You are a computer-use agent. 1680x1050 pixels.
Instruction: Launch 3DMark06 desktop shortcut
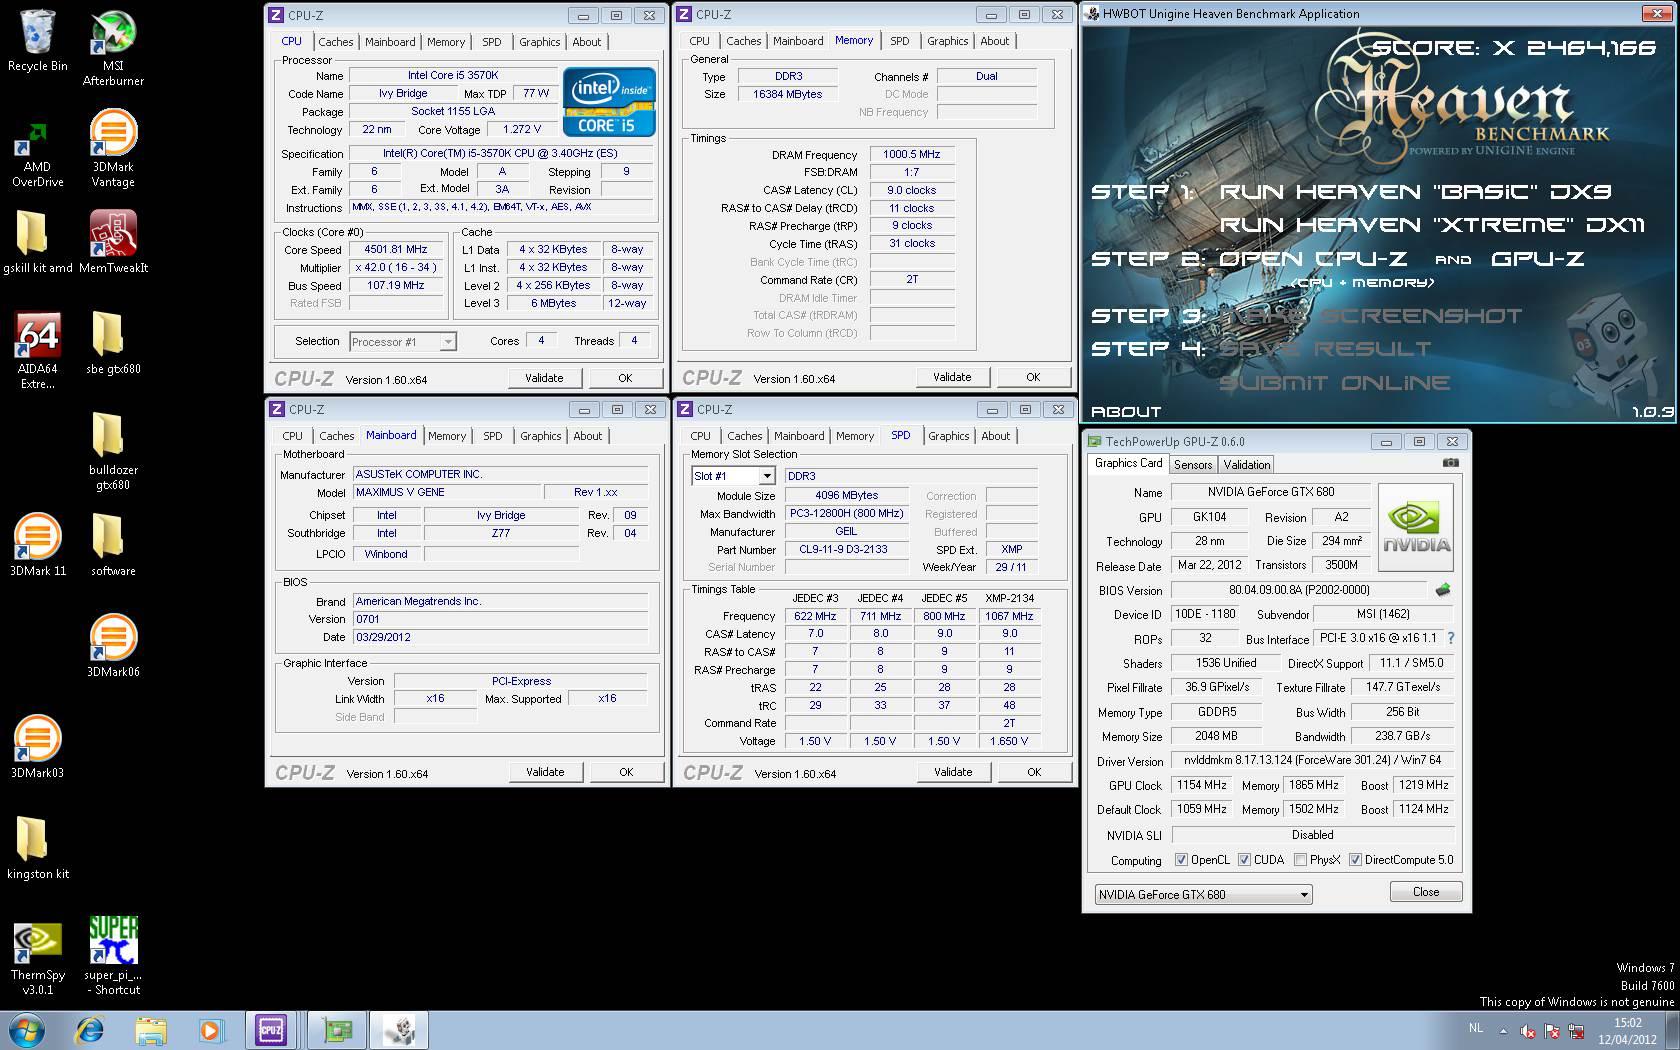click(113, 645)
